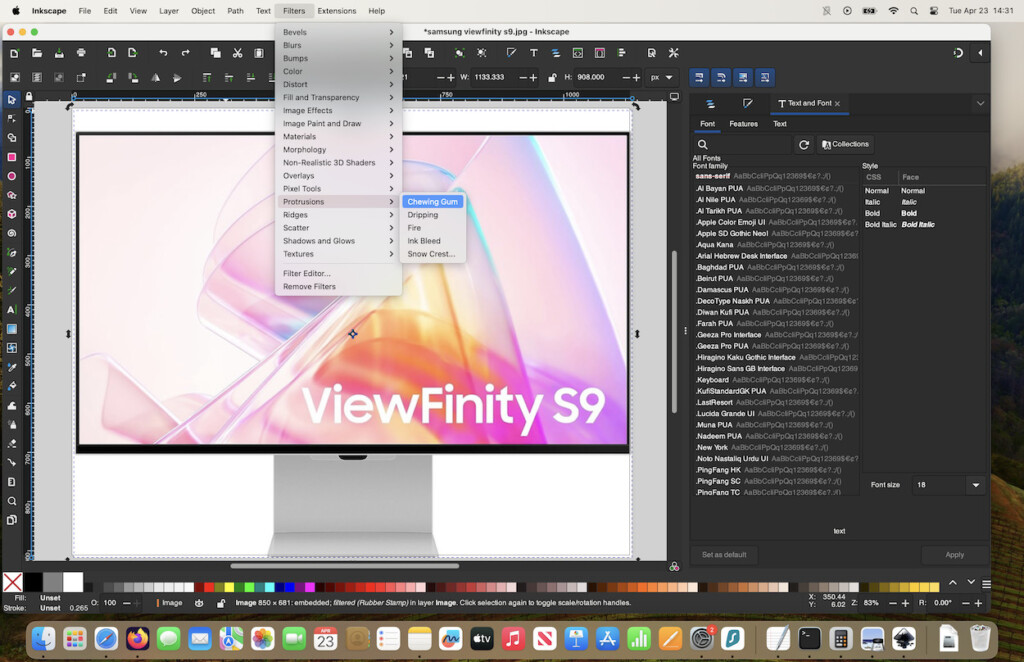Screen dimensions: 1024x662
Task: Expand the Shadows and Glows submenu
Action: point(338,241)
